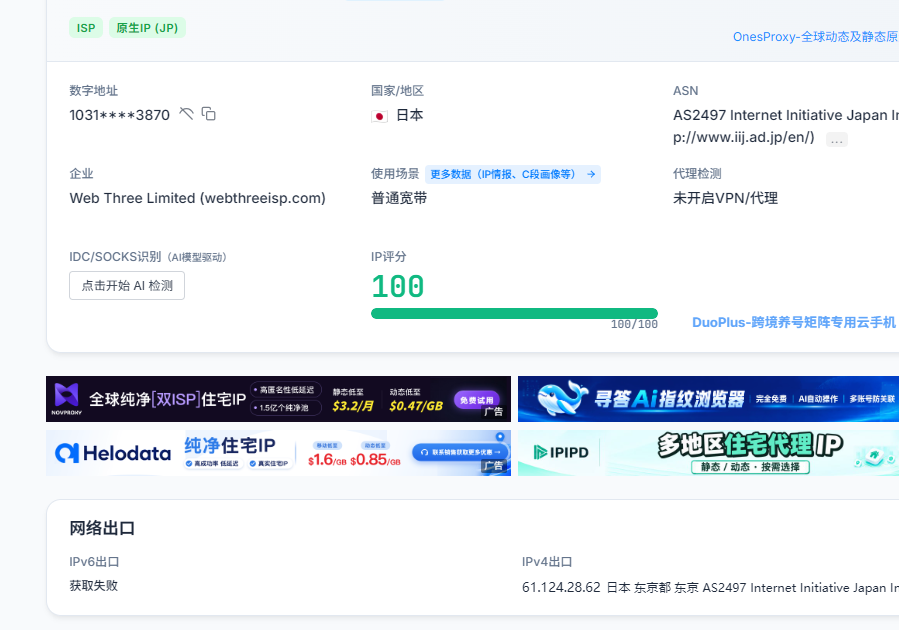This screenshot has width=899, height=630.
Task: Click the contact sales button in Helodata banner
Action: 460,452
